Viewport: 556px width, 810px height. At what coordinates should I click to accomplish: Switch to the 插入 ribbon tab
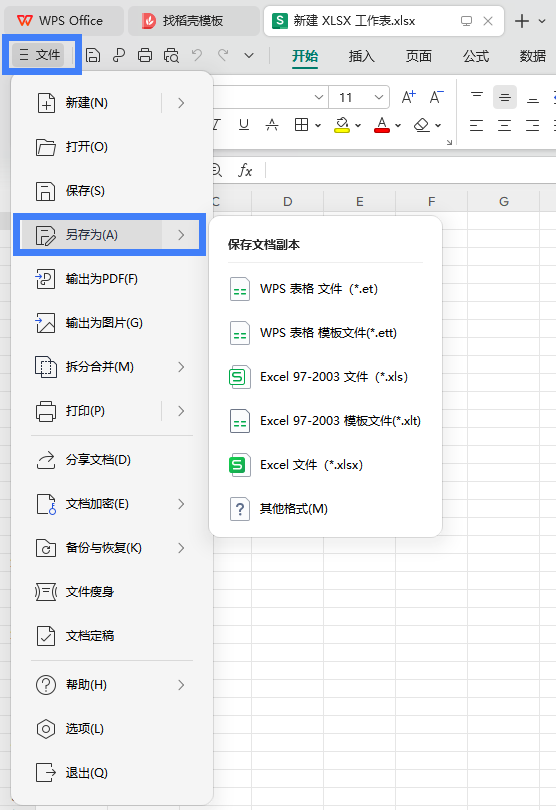pos(361,56)
